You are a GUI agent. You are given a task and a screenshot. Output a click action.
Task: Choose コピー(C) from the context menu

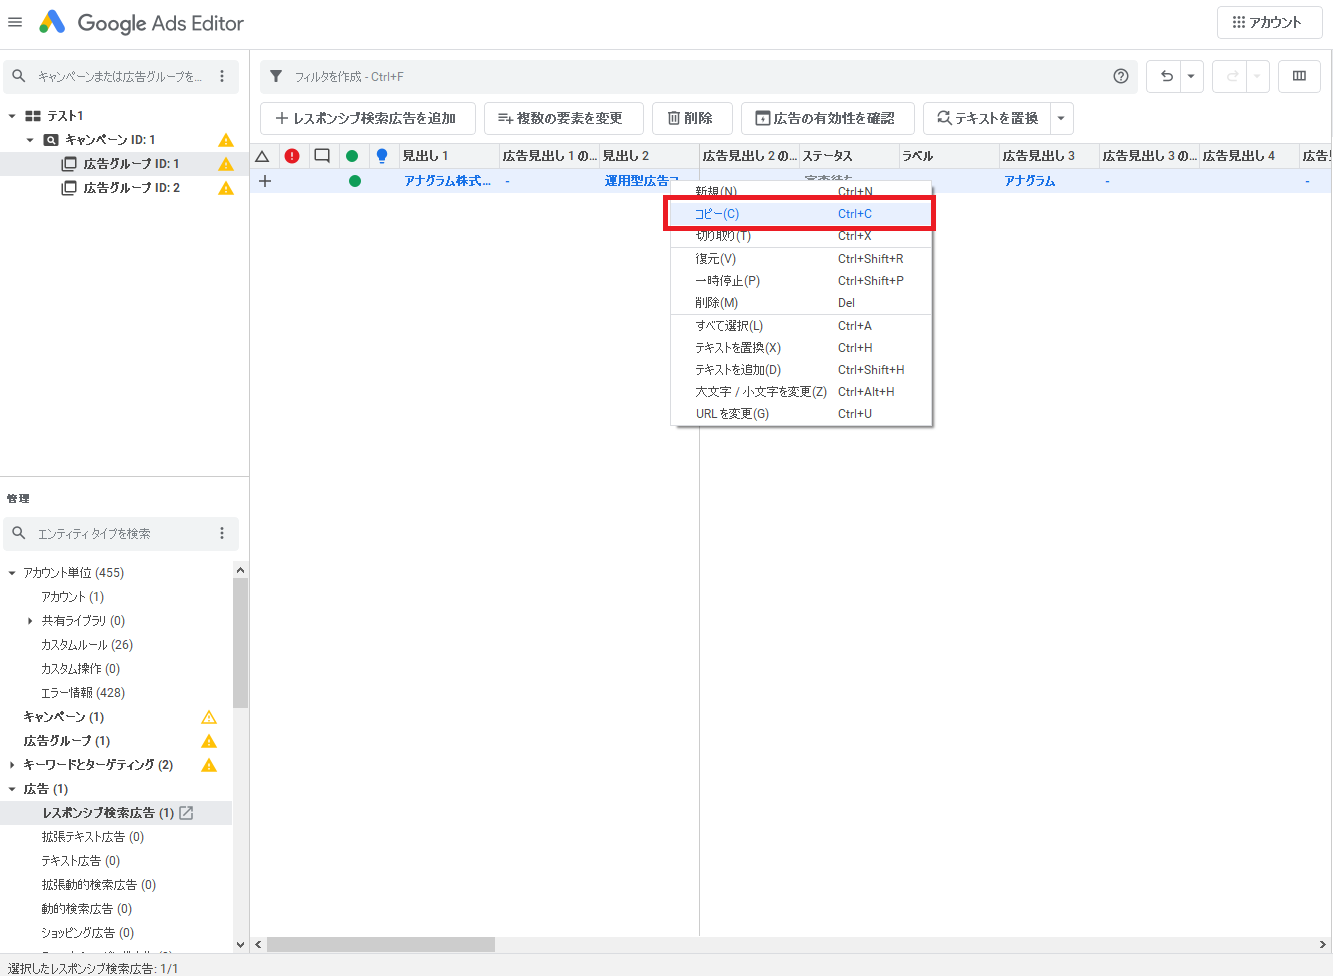[x=717, y=214]
